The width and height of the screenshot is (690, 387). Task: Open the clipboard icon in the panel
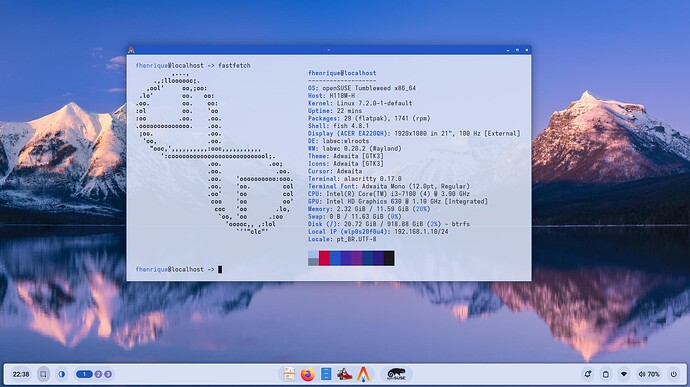pyautogui.click(x=606, y=374)
